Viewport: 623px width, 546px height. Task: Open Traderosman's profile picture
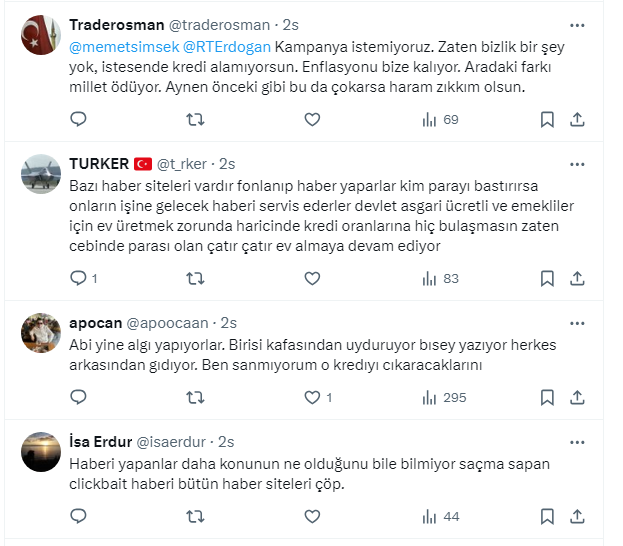pyautogui.click(x=41, y=35)
